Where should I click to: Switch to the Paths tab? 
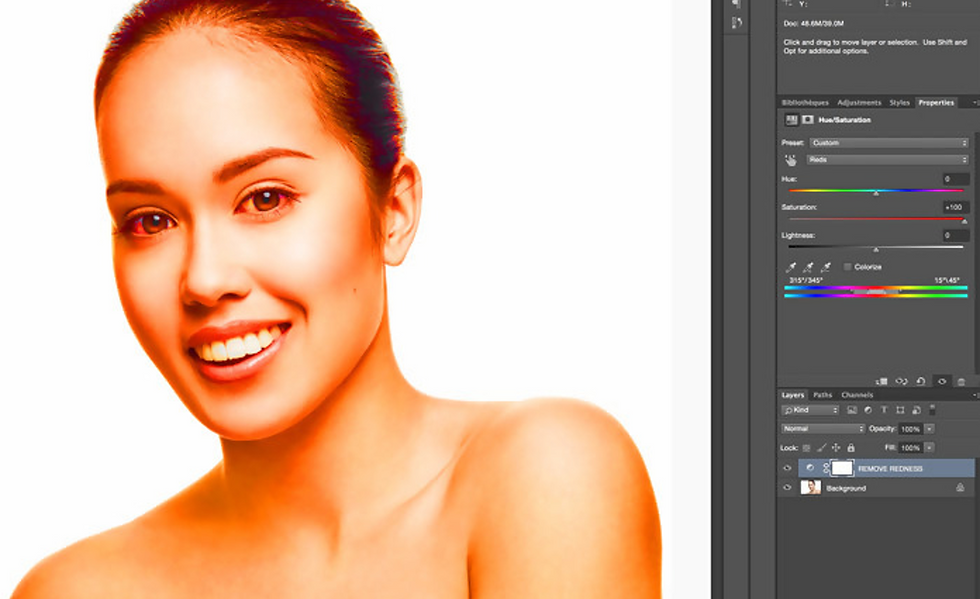[822, 395]
